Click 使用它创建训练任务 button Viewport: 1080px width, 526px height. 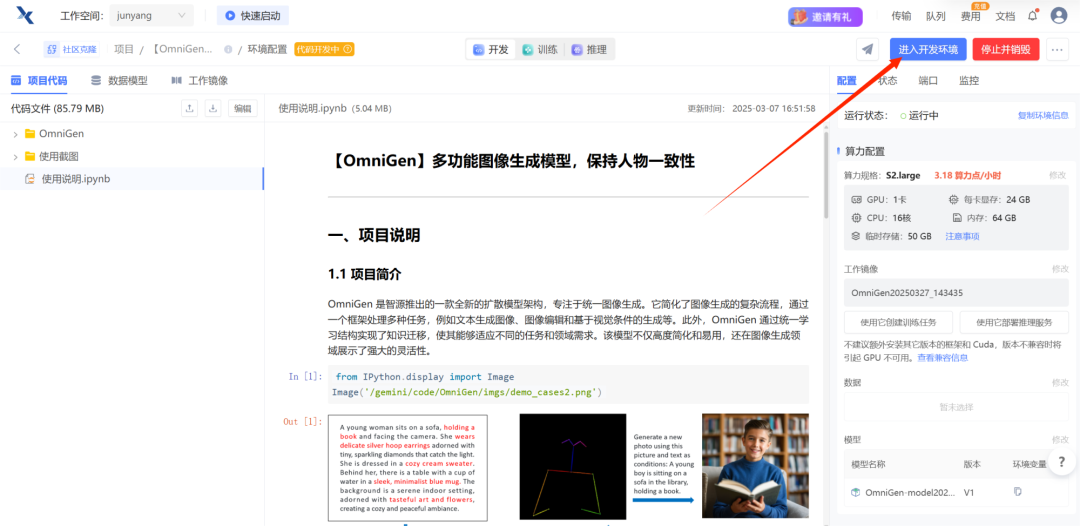(x=899, y=322)
